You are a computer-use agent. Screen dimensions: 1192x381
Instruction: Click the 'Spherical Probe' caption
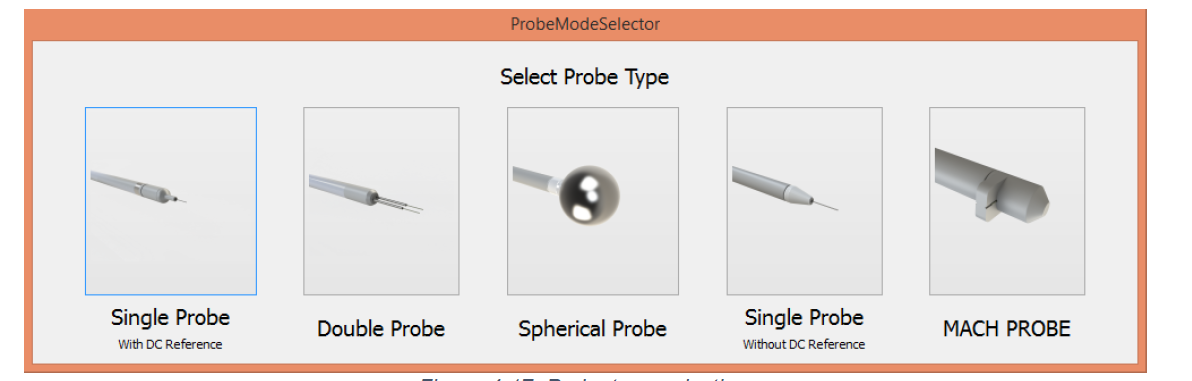click(592, 329)
